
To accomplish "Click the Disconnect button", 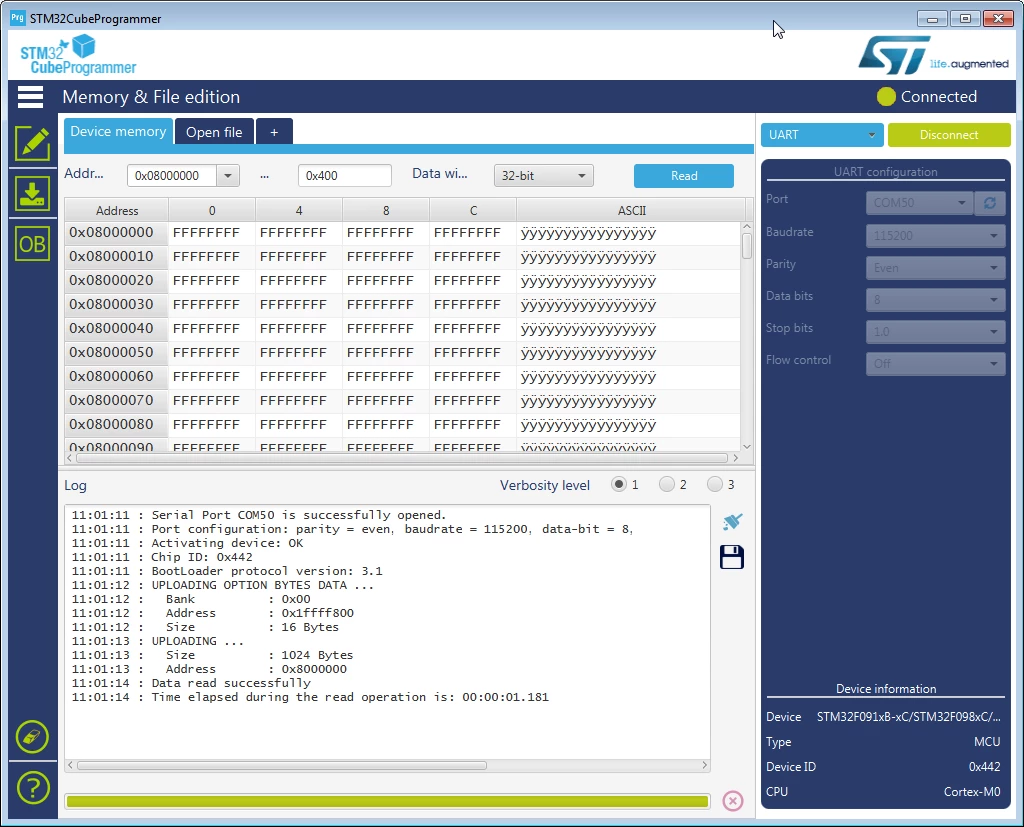I will (x=949, y=135).
